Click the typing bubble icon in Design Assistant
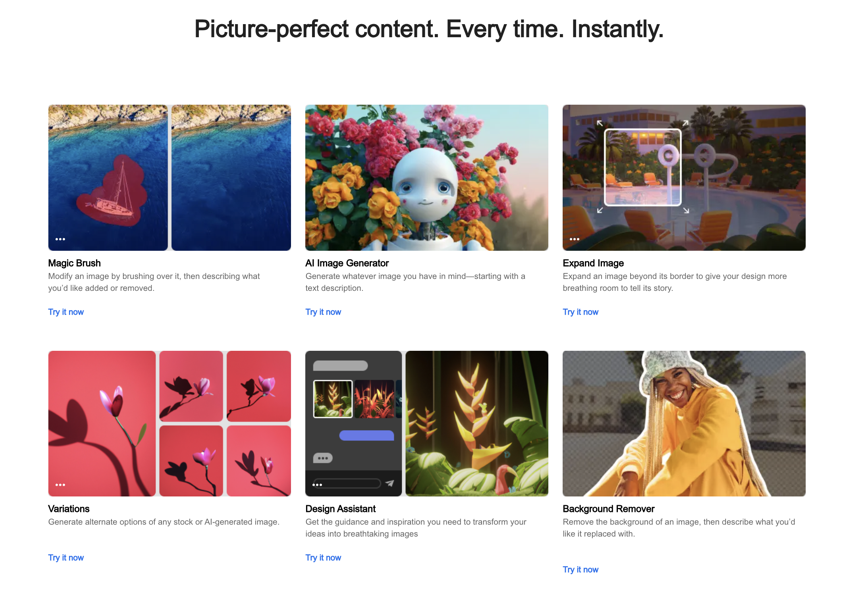The width and height of the screenshot is (860, 596). tap(322, 458)
